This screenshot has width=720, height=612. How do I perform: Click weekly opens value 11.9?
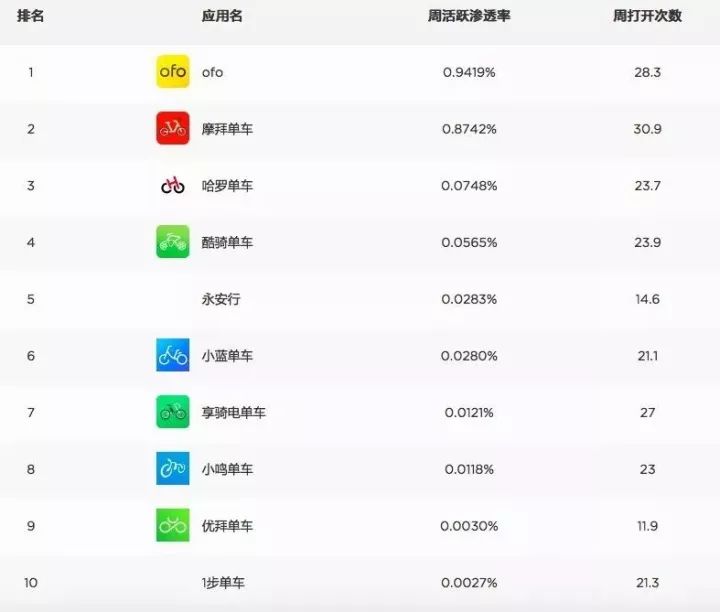coord(647,526)
